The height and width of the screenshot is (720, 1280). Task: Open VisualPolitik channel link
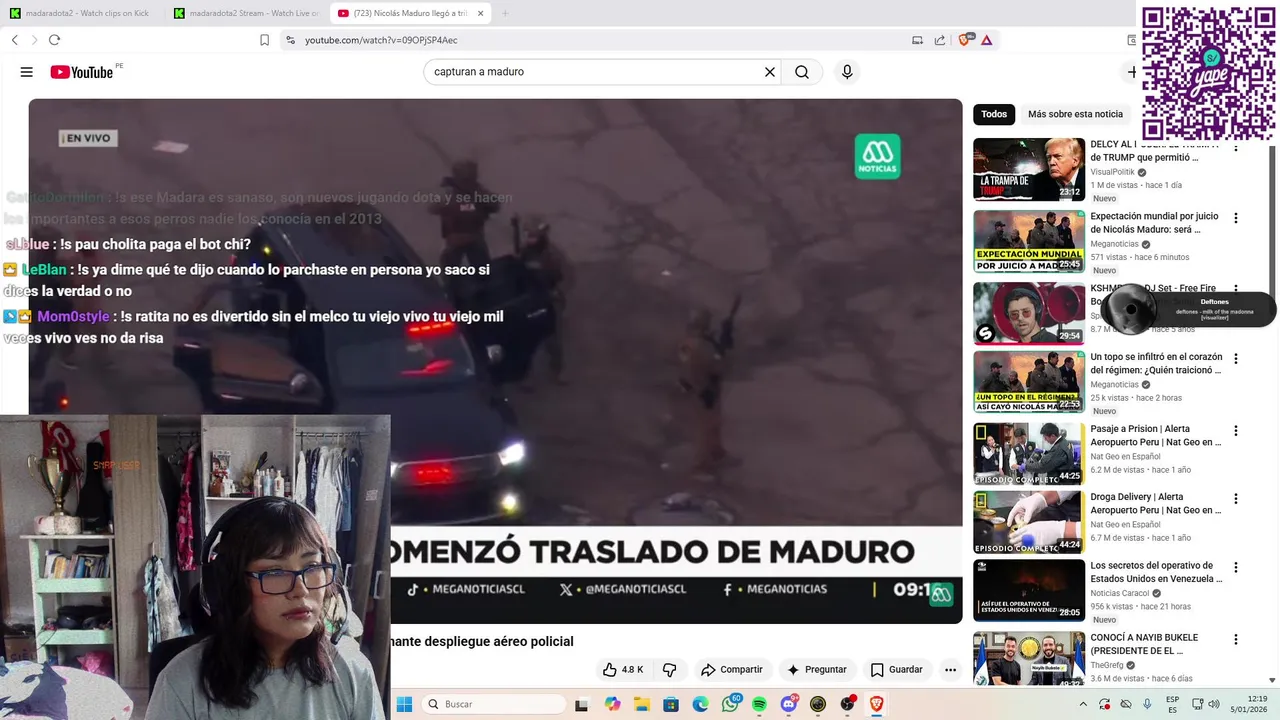[x=1112, y=172]
